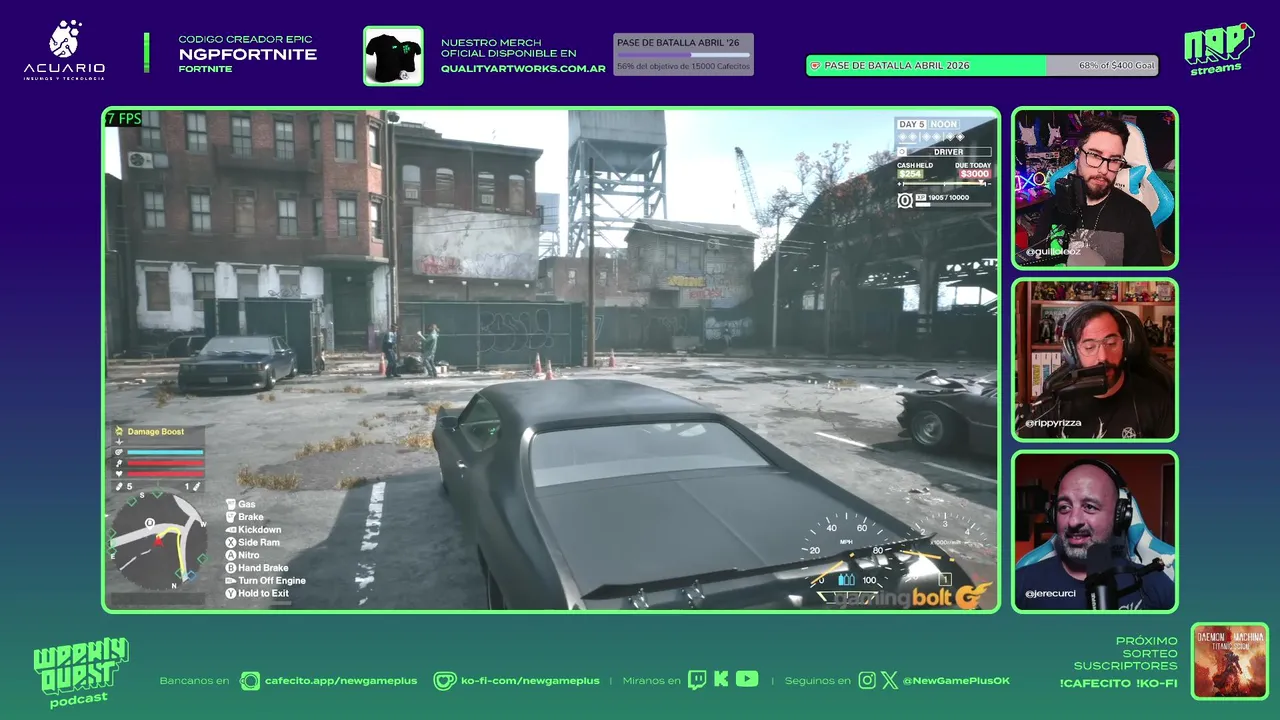The width and height of the screenshot is (1280, 720).
Task: Click the Pase de Batalla $400 goal bar
Action: pos(982,65)
